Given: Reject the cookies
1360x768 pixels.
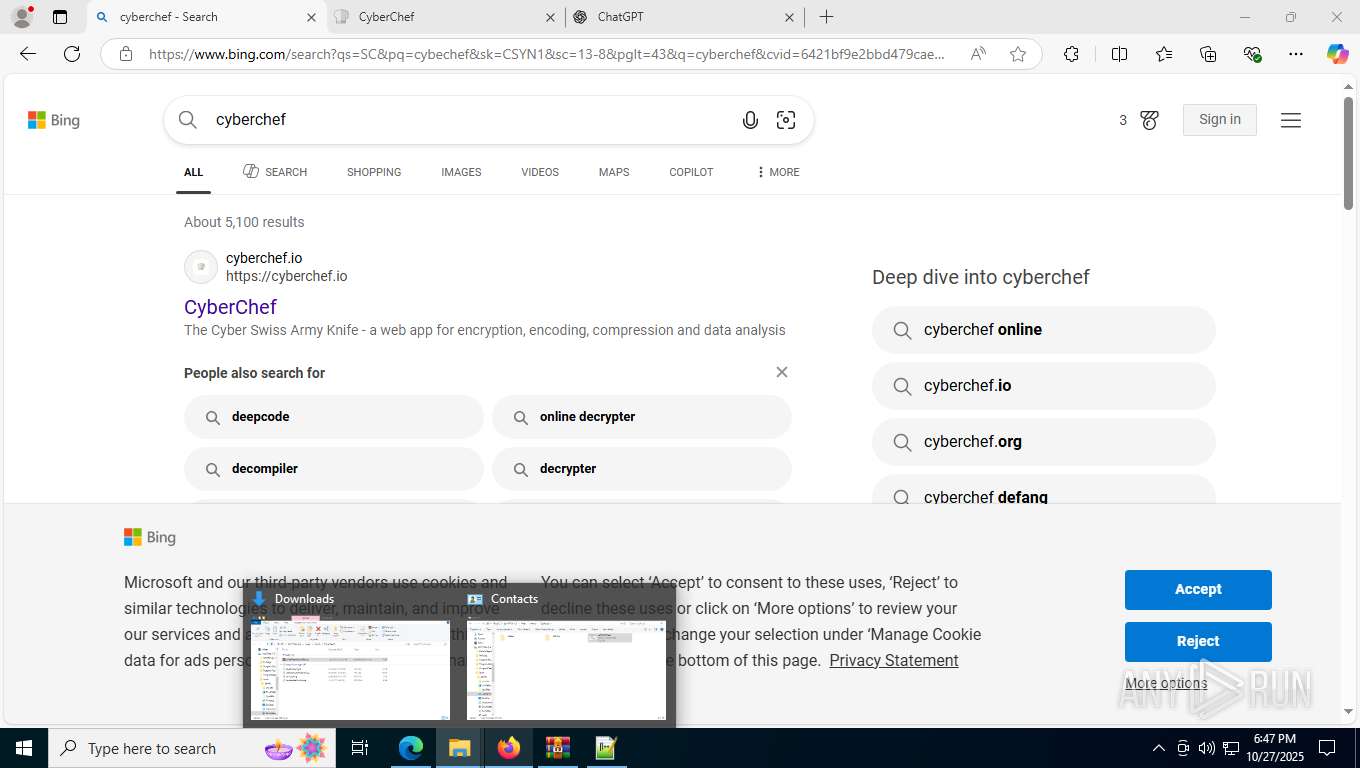Looking at the screenshot, I should 1198,641.
